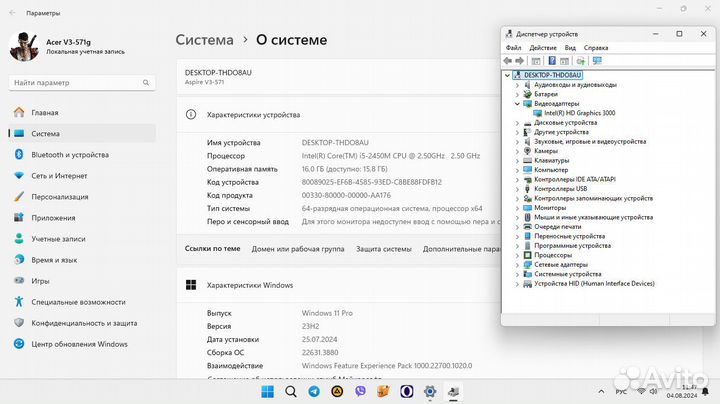
Task: Focus the Найти параметр search field
Action: tap(82, 83)
